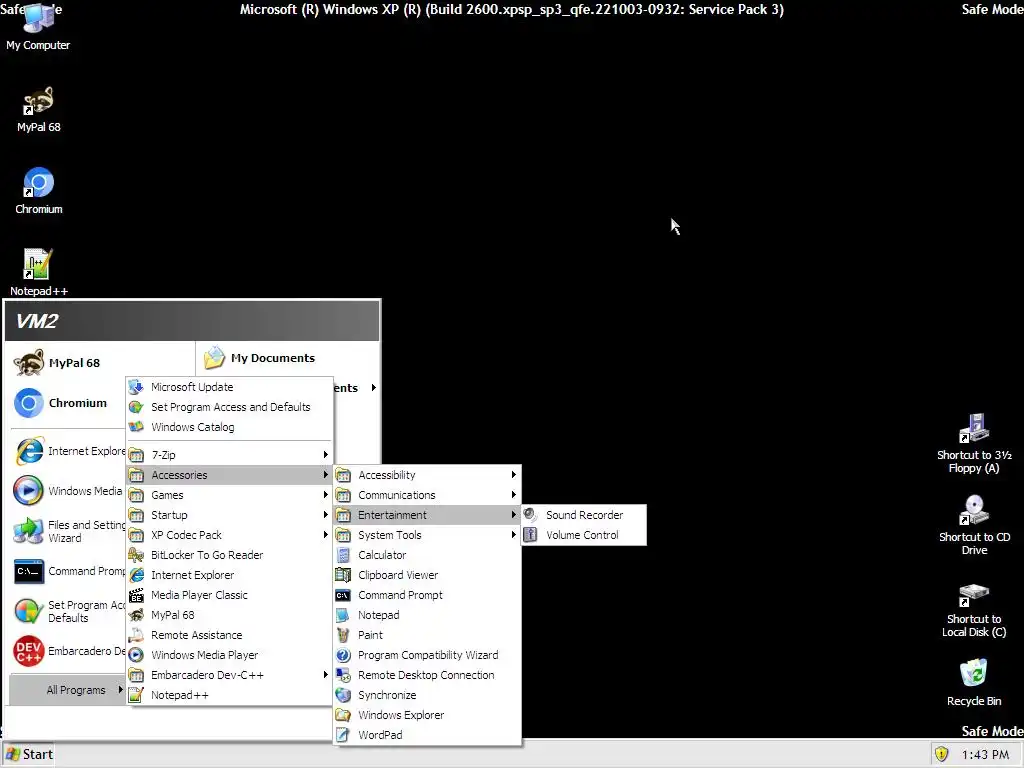
Task: Expand the System Tools submenu arrow
Action: click(513, 535)
